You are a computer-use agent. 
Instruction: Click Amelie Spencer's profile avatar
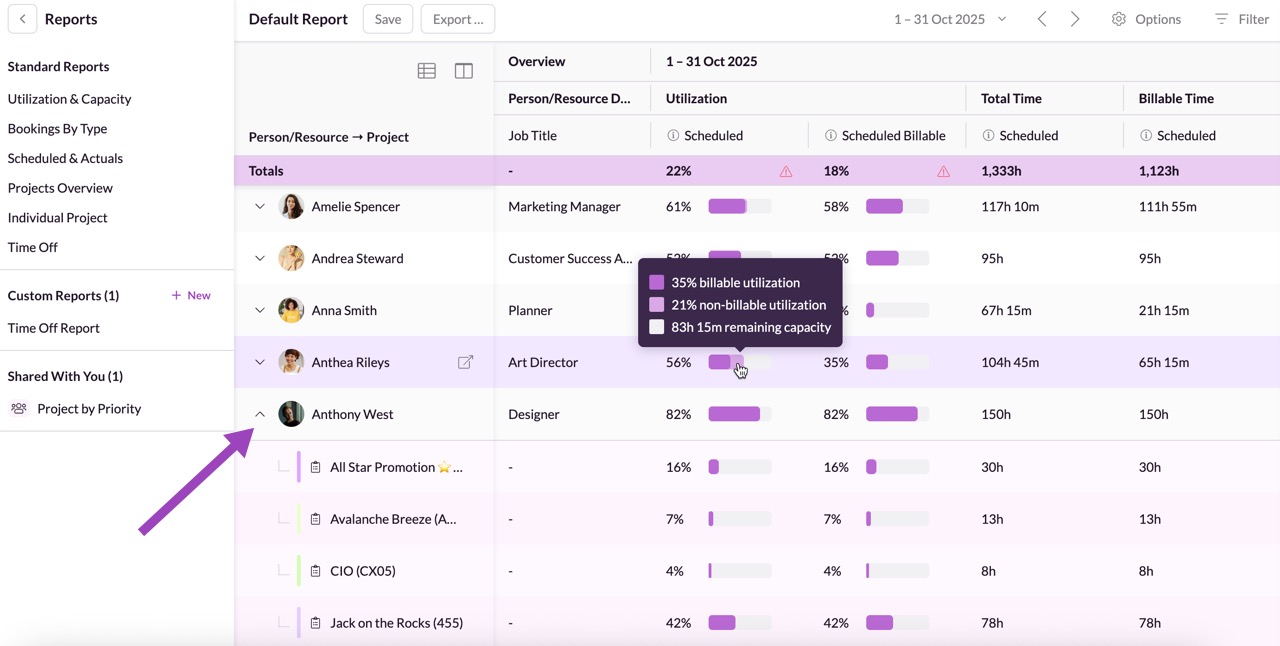click(291, 207)
